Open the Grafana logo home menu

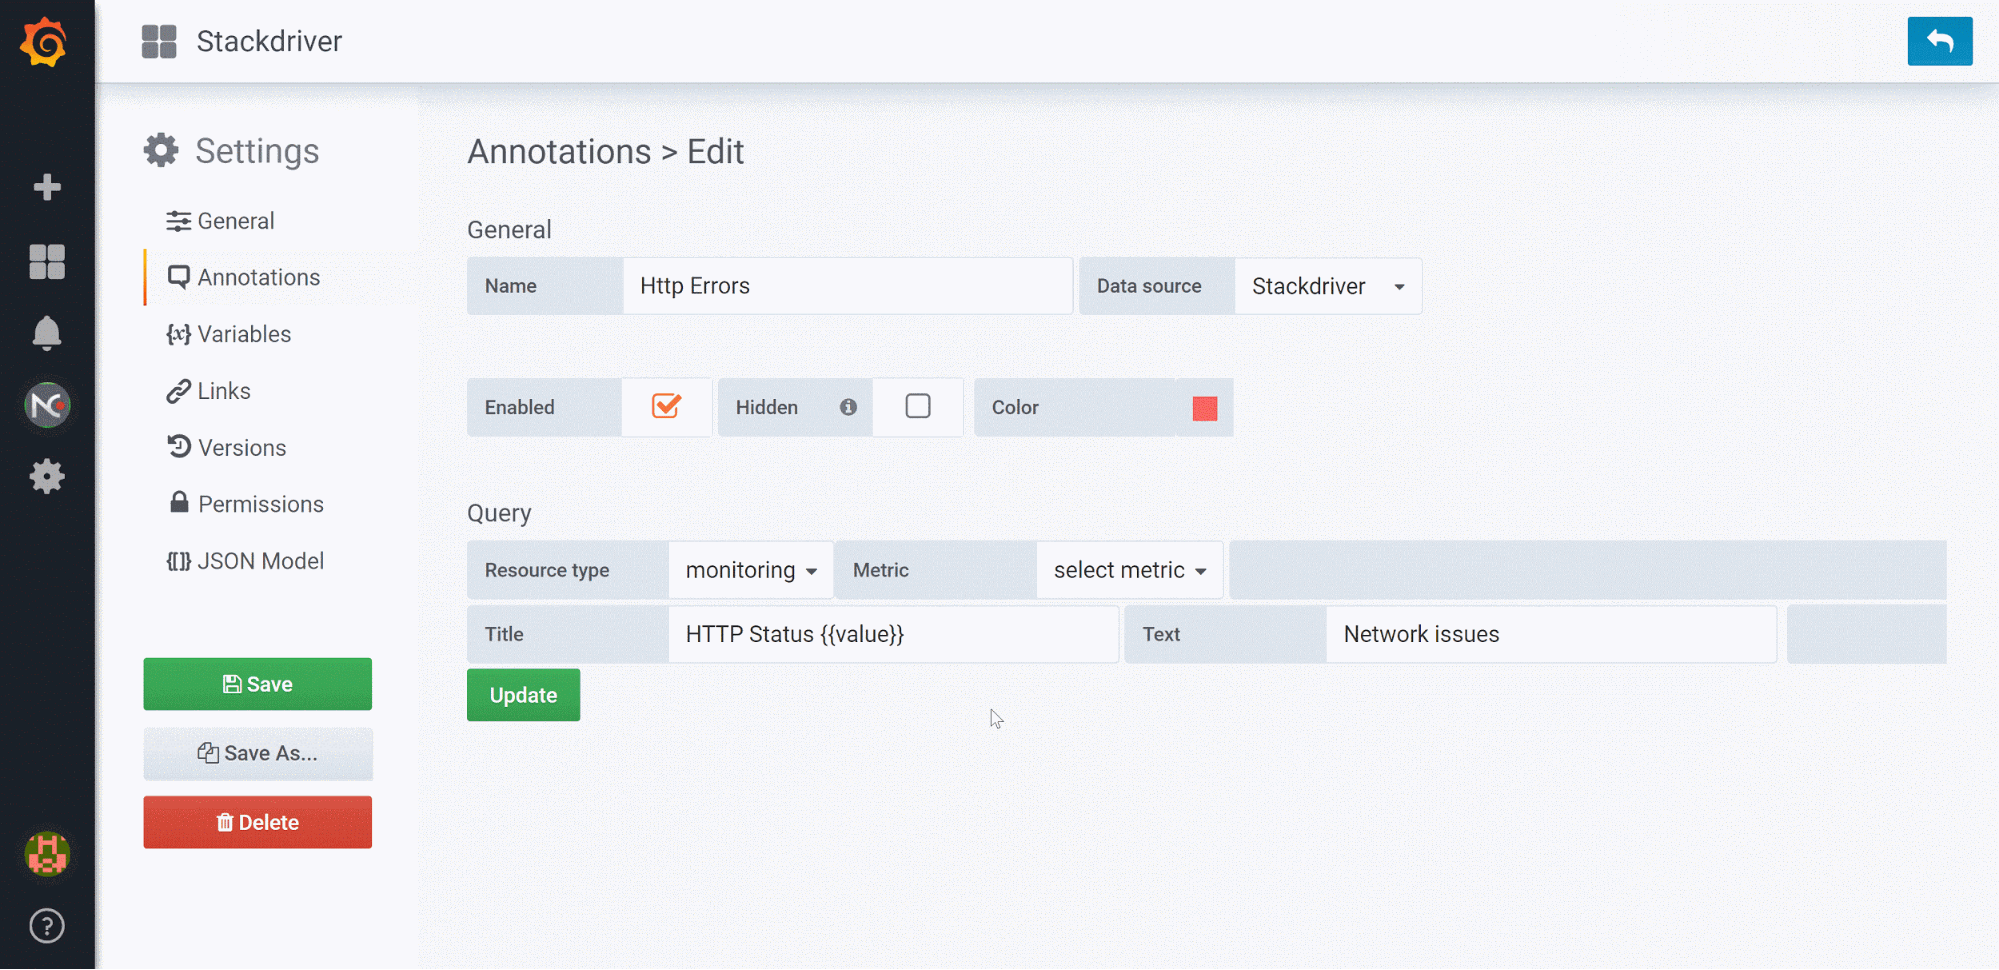tap(45, 42)
